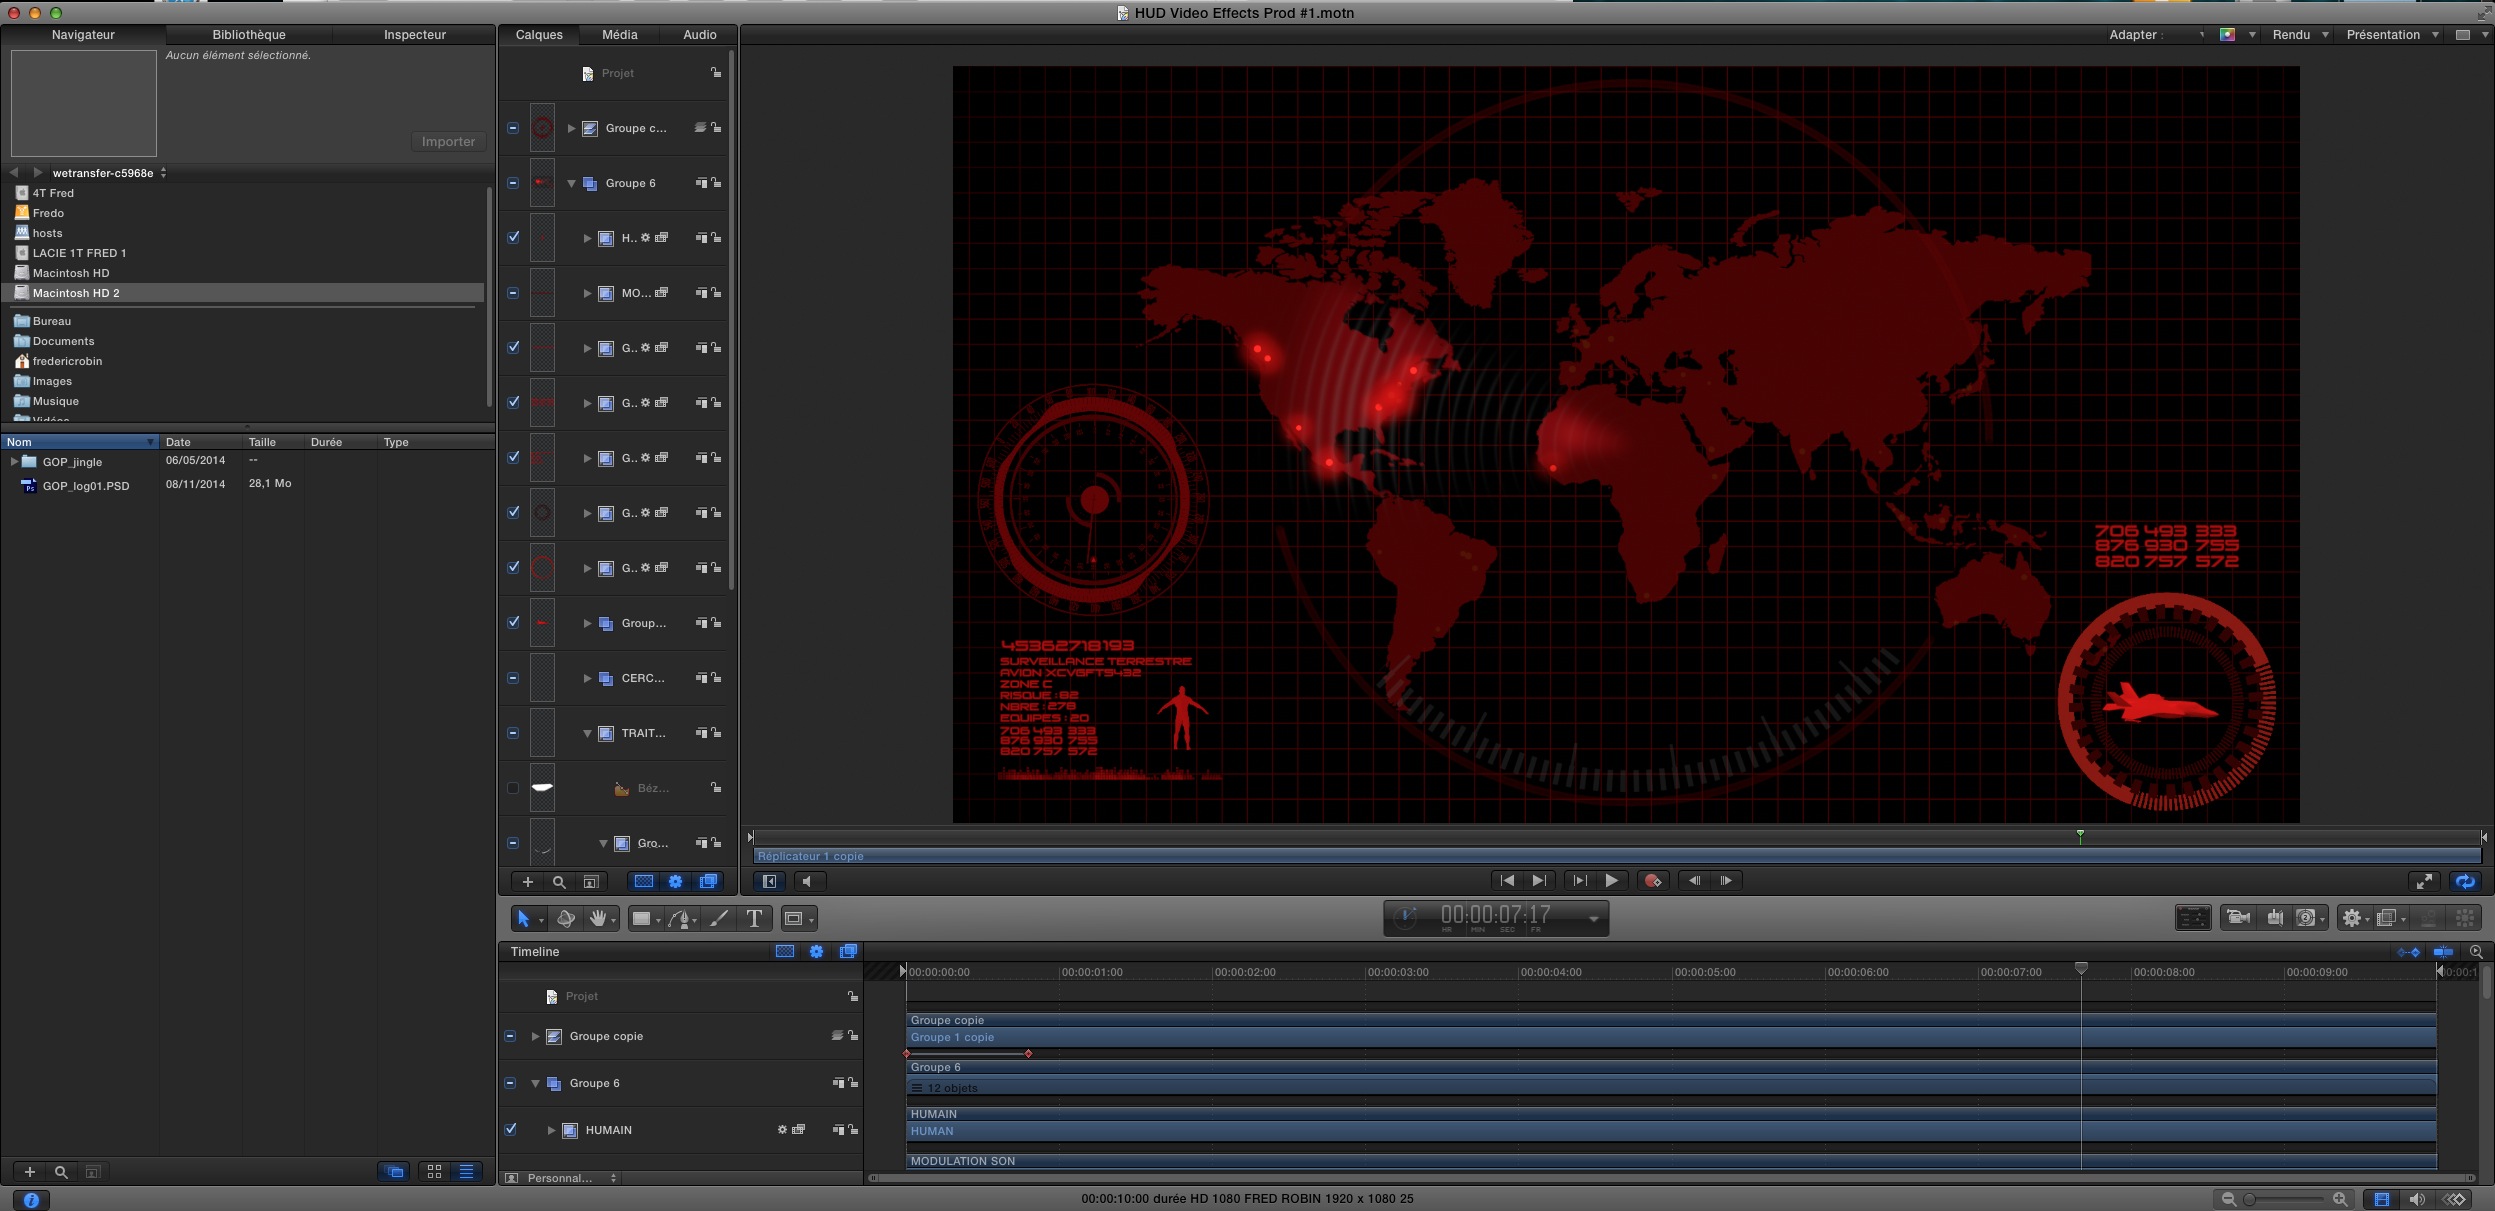Collapse the Groupe 6 layer group

click(x=572, y=184)
